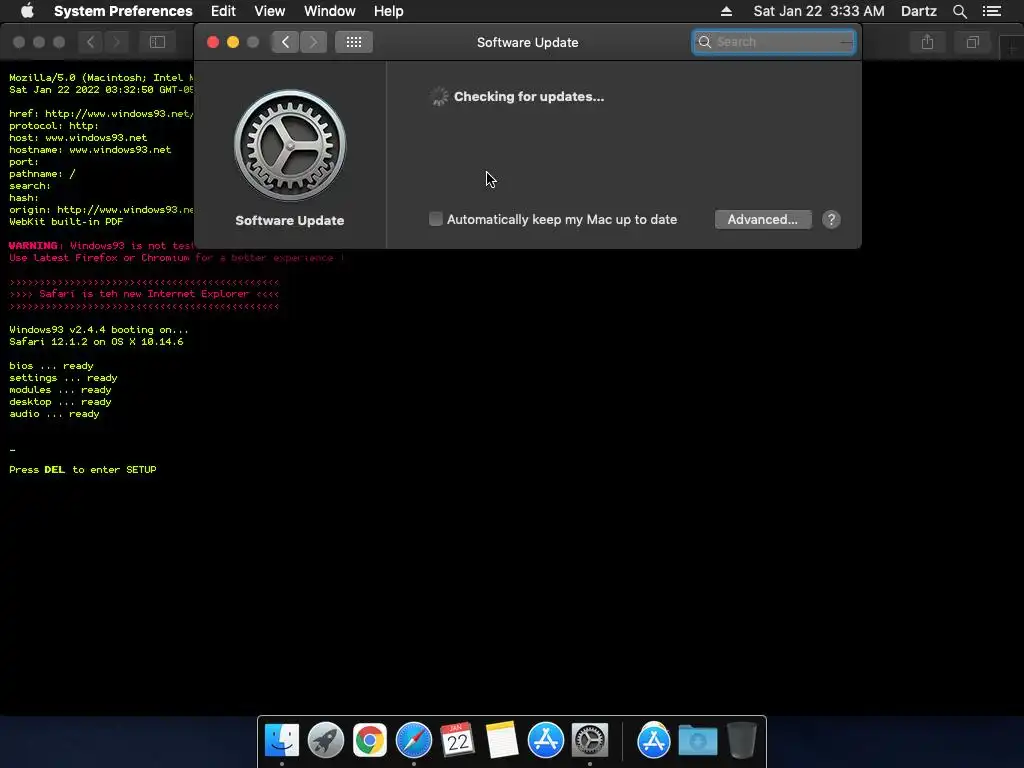Click the date and time in menu bar

[819, 11]
